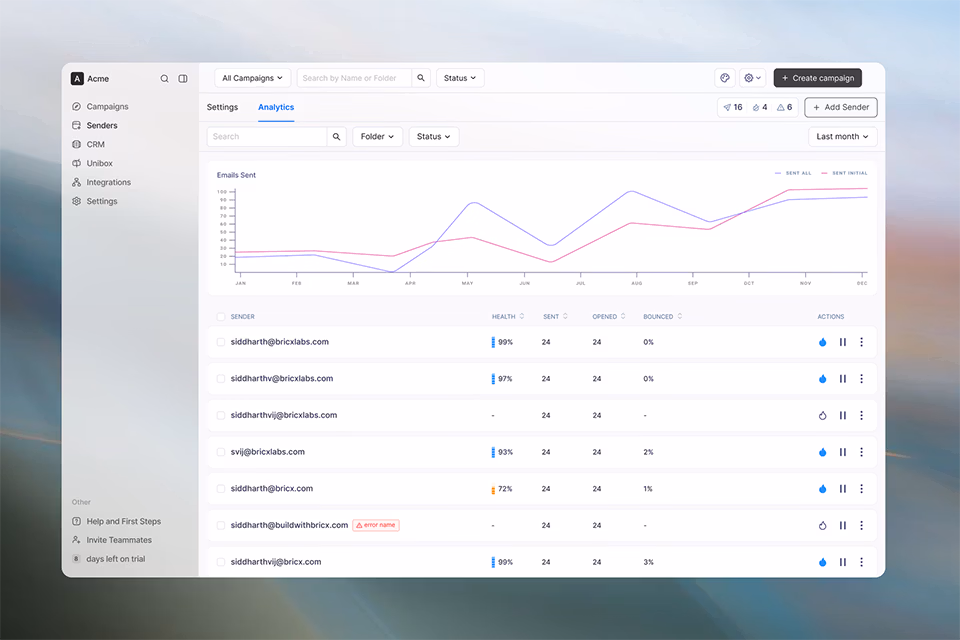Screen dimensions: 960x640
Task: Open the top bar Status dropdown
Action: click(460, 78)
